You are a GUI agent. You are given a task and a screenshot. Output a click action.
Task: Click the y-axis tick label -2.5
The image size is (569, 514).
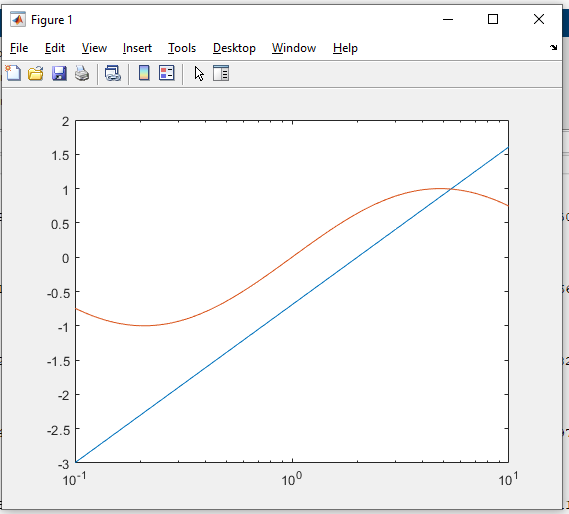(x=58, y=430)
